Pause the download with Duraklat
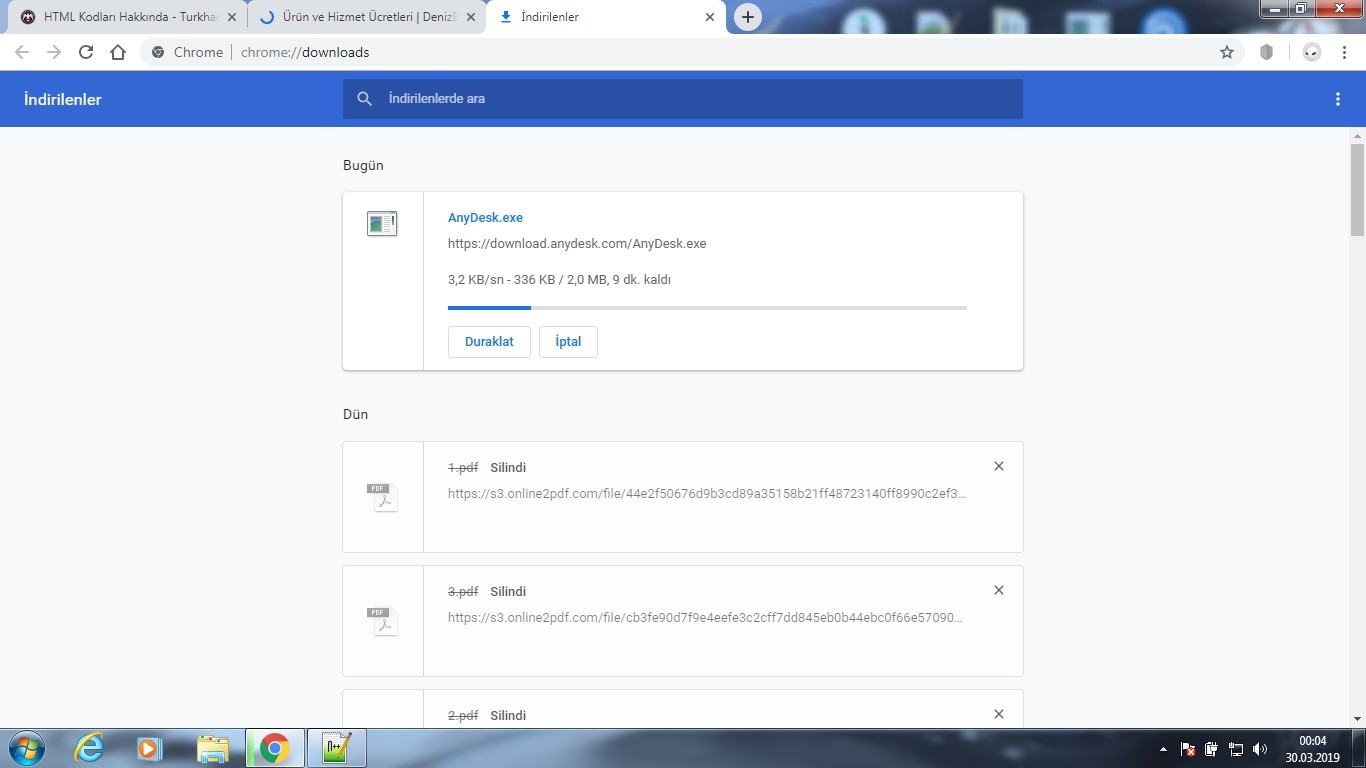This screenshot has height=768, width=1366. 489,341
